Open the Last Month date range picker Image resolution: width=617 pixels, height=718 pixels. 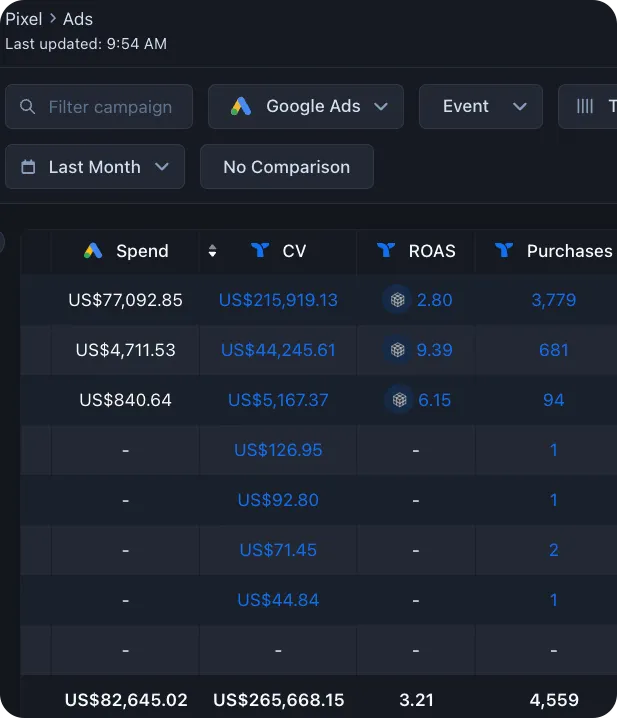[95, 167]
